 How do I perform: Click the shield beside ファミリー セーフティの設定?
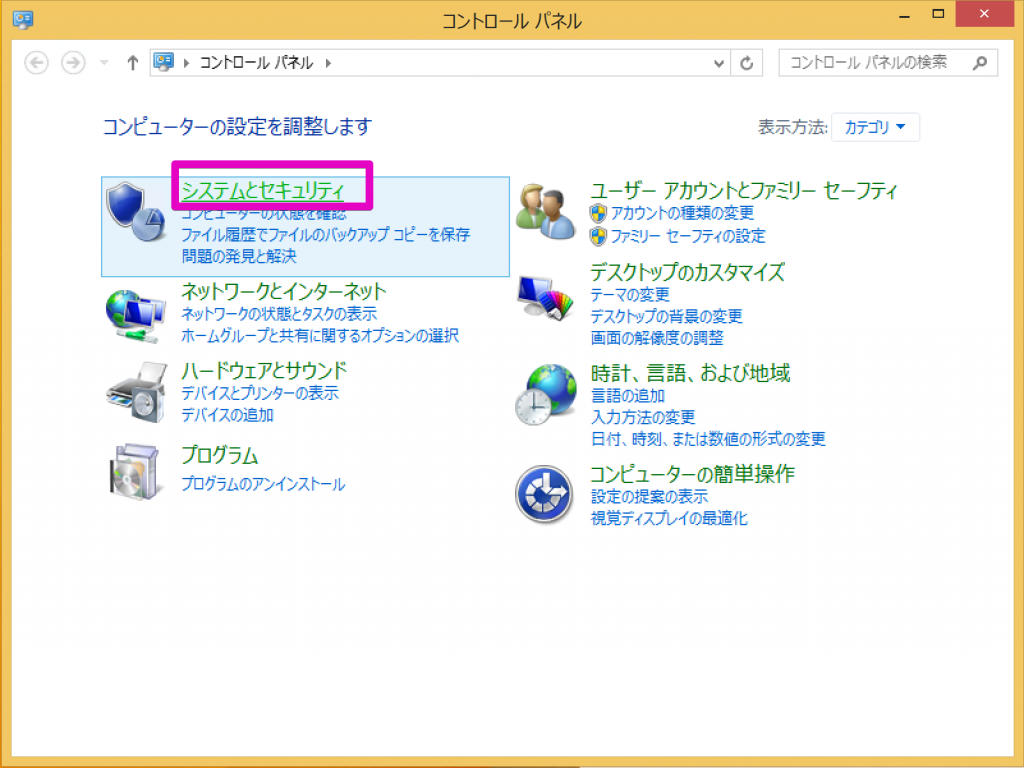point(598,236)
